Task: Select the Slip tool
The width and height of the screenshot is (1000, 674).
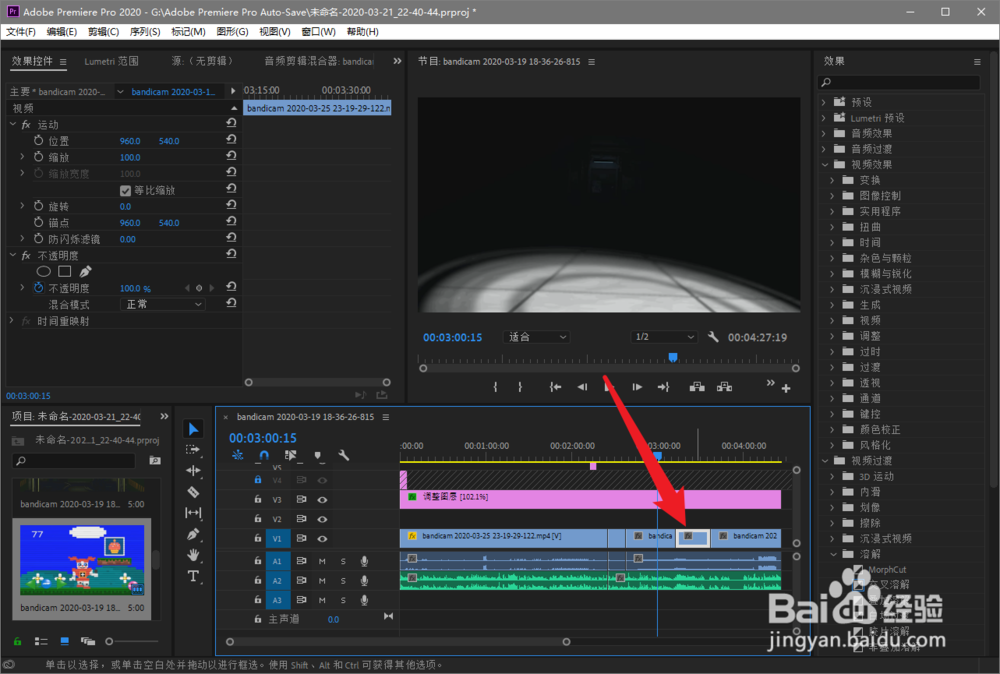Action: pos(193,513)
